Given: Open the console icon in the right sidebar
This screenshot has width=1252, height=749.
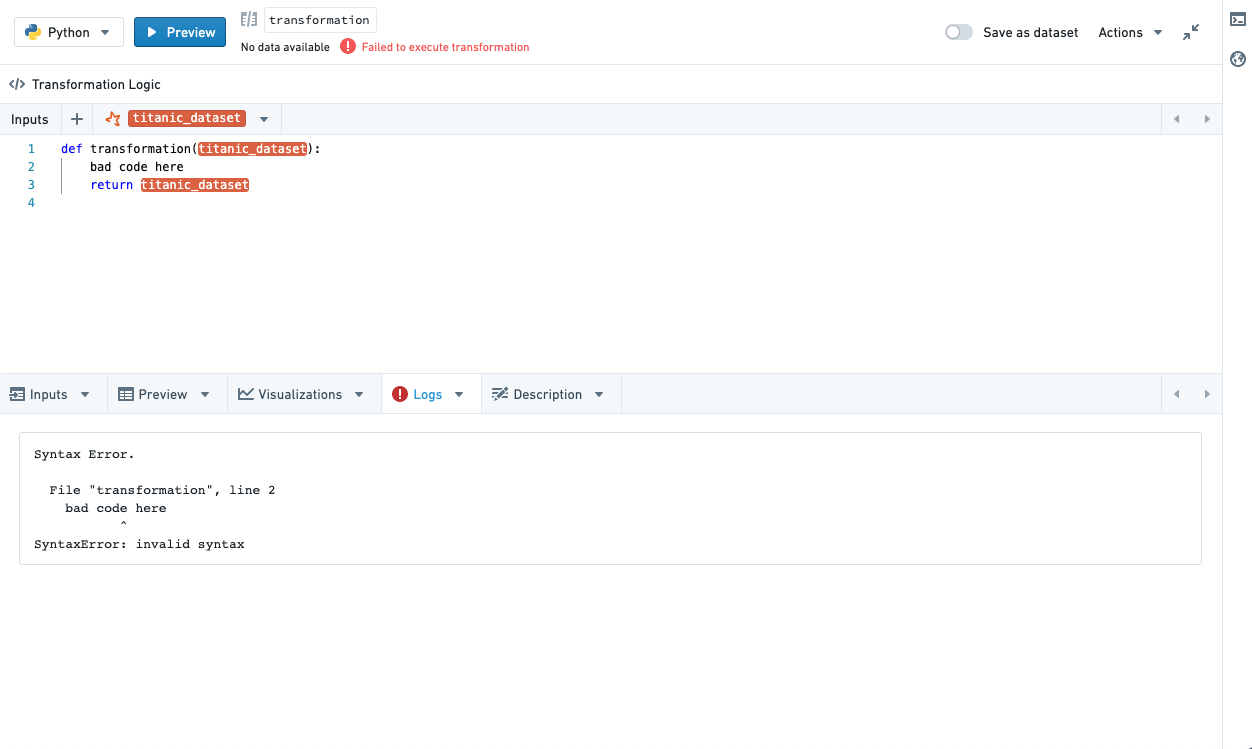Looking at the screenshot, I should [1238, 20].
